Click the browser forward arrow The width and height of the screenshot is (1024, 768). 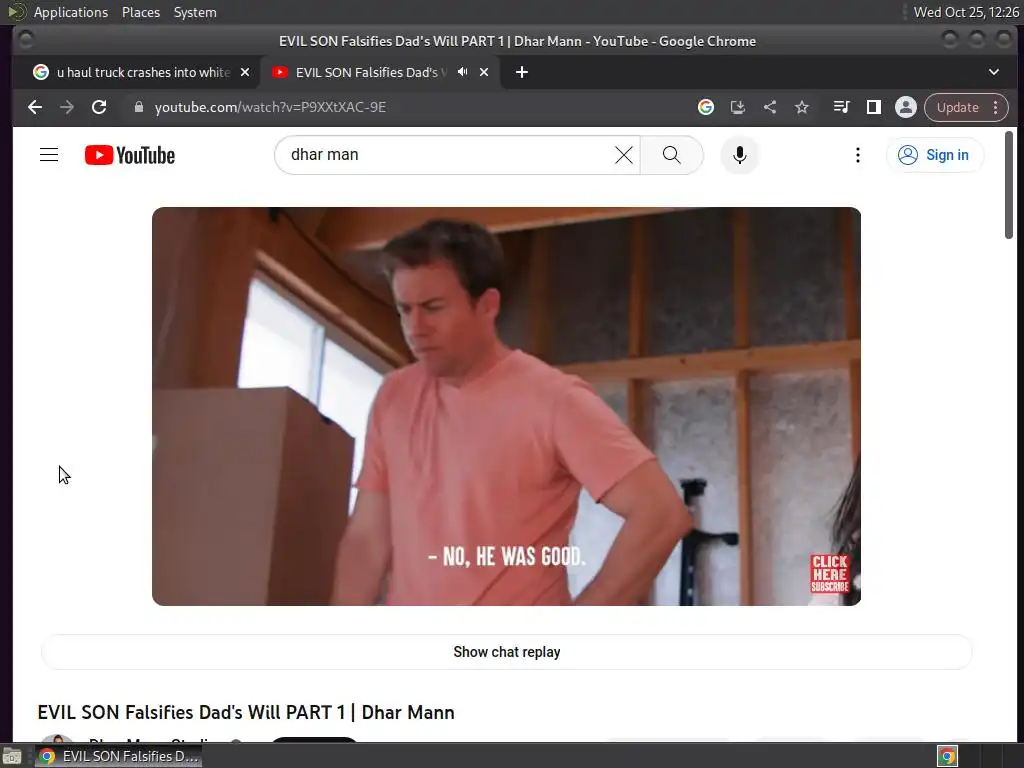(67, 107)
